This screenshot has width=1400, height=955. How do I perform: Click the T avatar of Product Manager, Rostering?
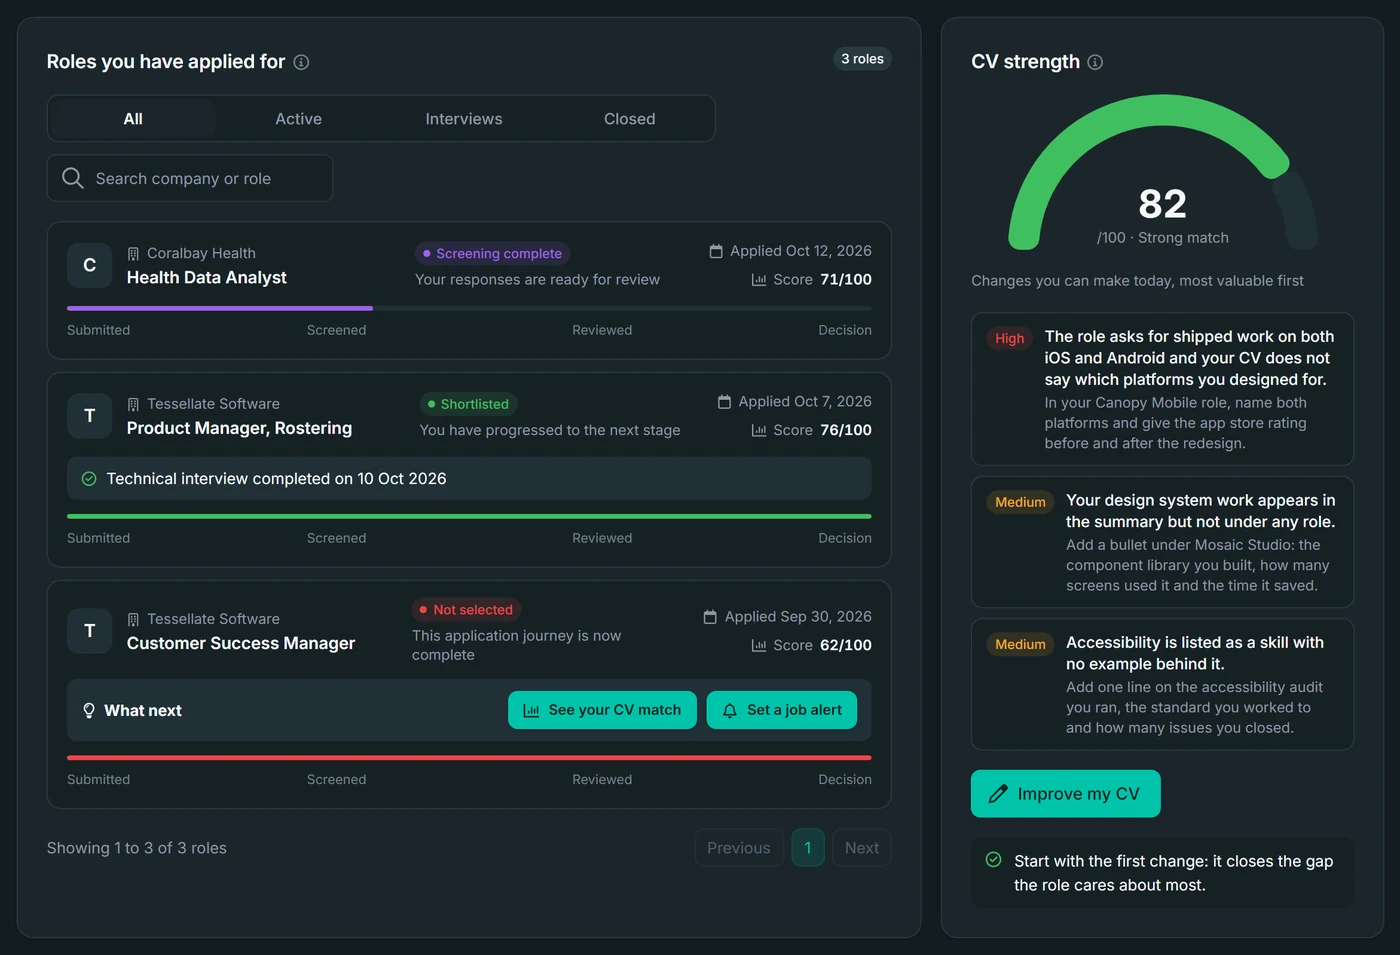click(x=89, y=415)
